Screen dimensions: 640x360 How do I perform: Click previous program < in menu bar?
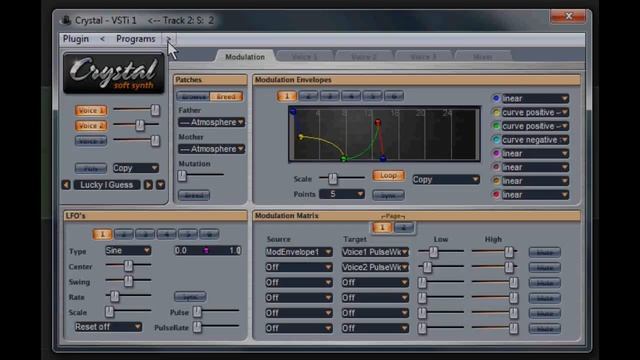tap(102, 39)
